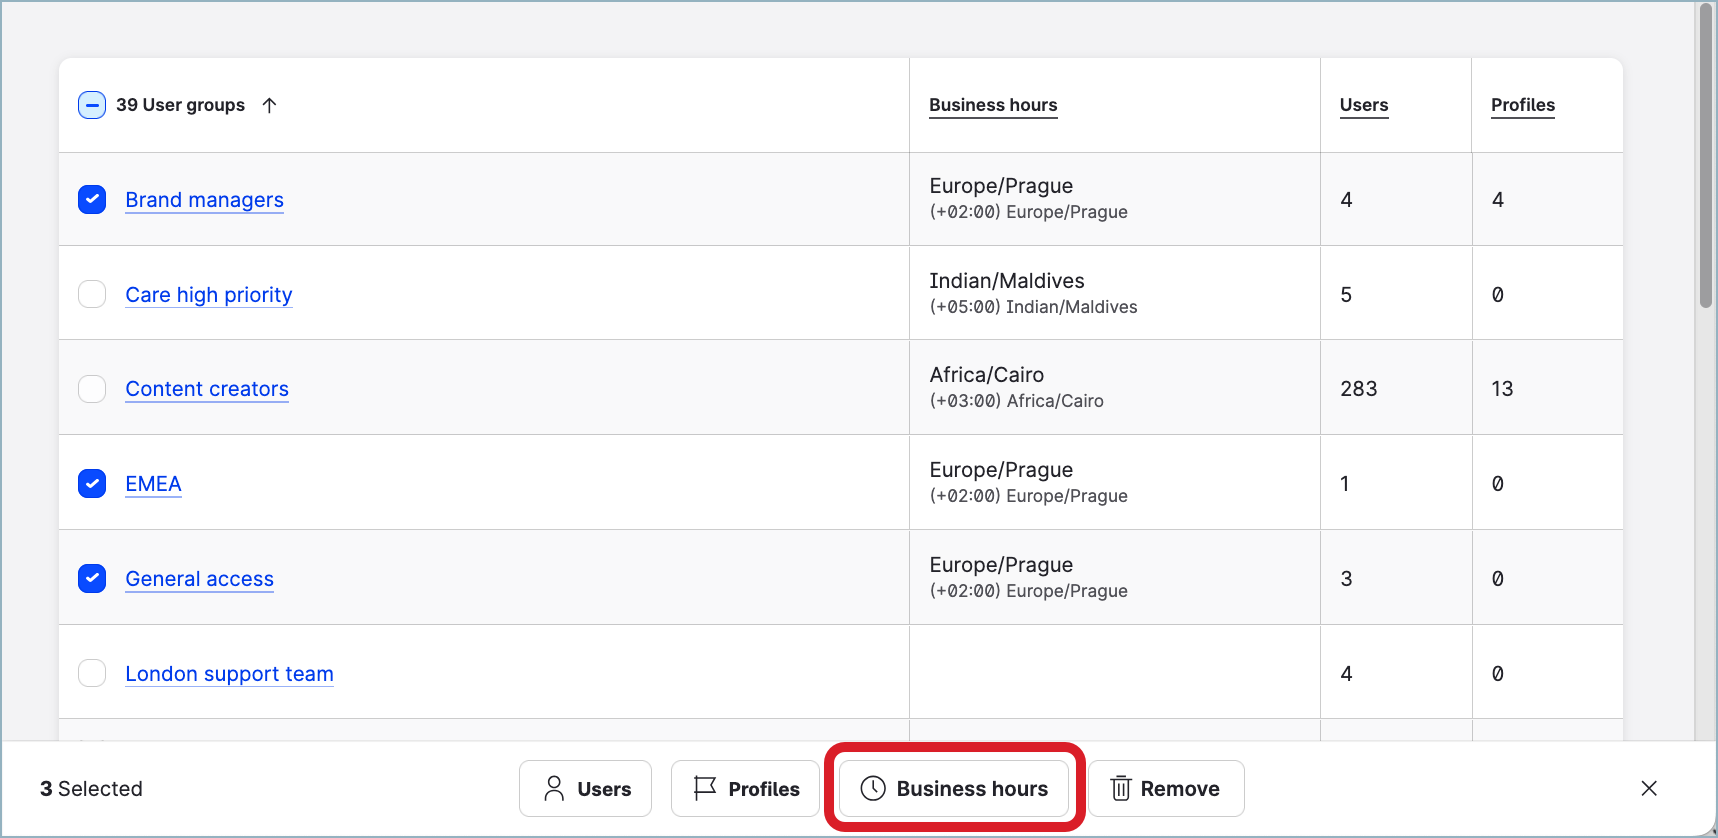Uncheck the EMEA group checkbox
Image resolution: width=1718 pixels, height=838 pixels.
click(x=92, y=484)
